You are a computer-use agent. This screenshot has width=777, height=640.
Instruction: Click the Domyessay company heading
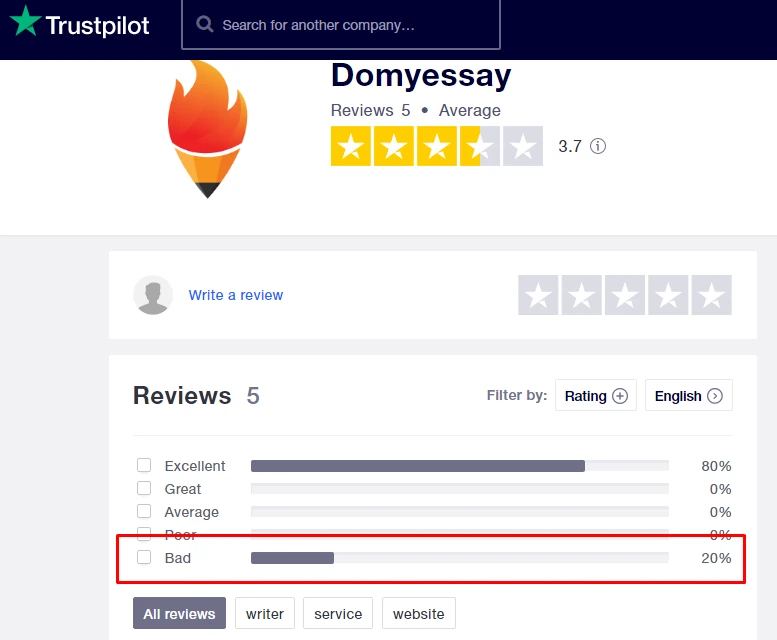(421, 75)
